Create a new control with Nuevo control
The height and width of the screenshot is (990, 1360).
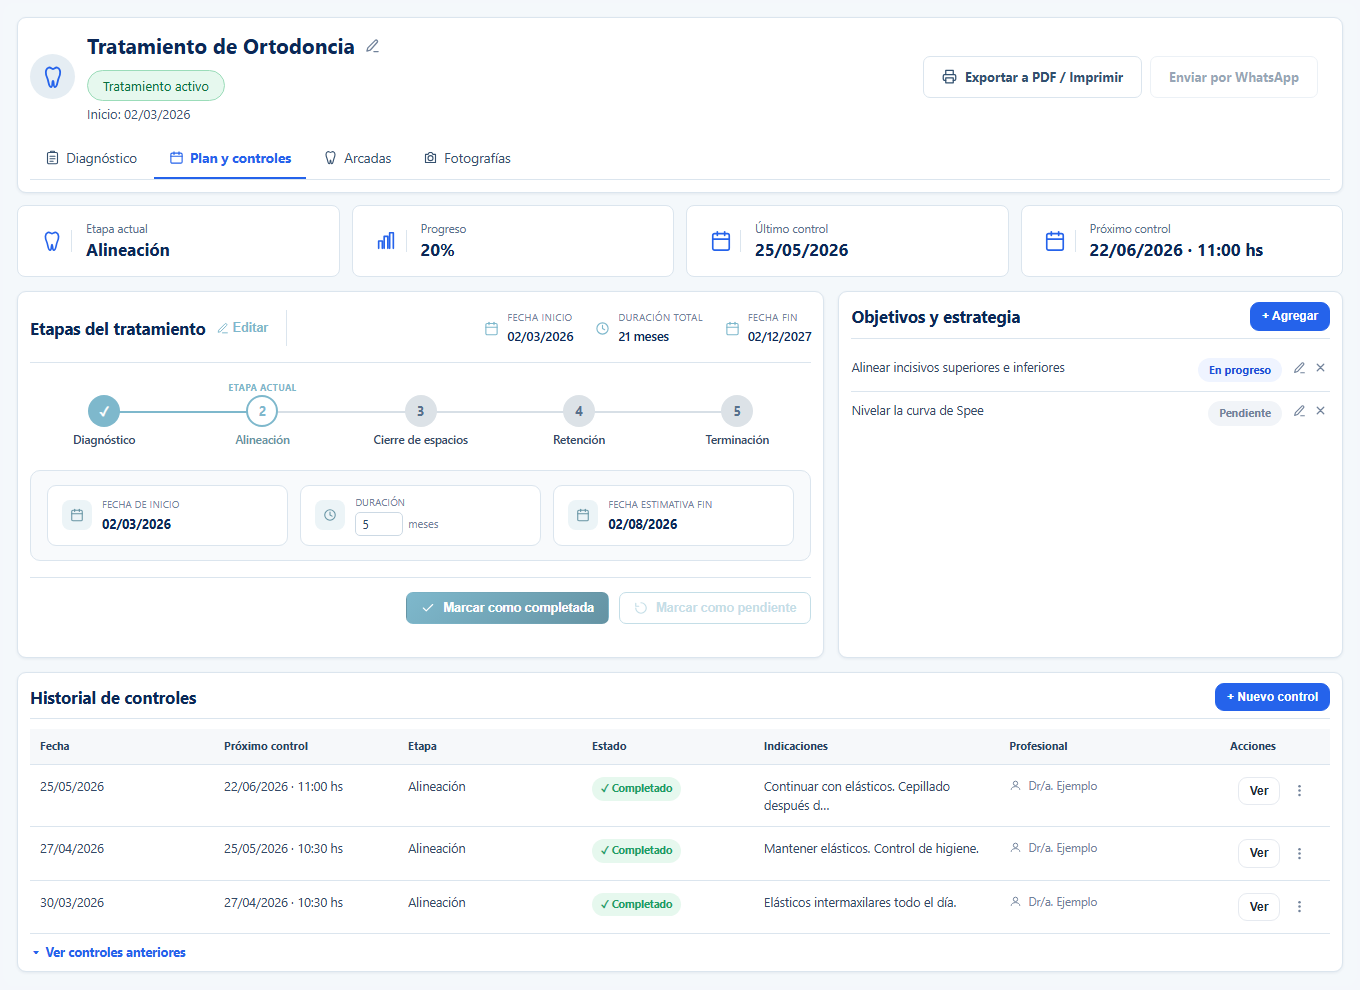[x=1272, y=697]
